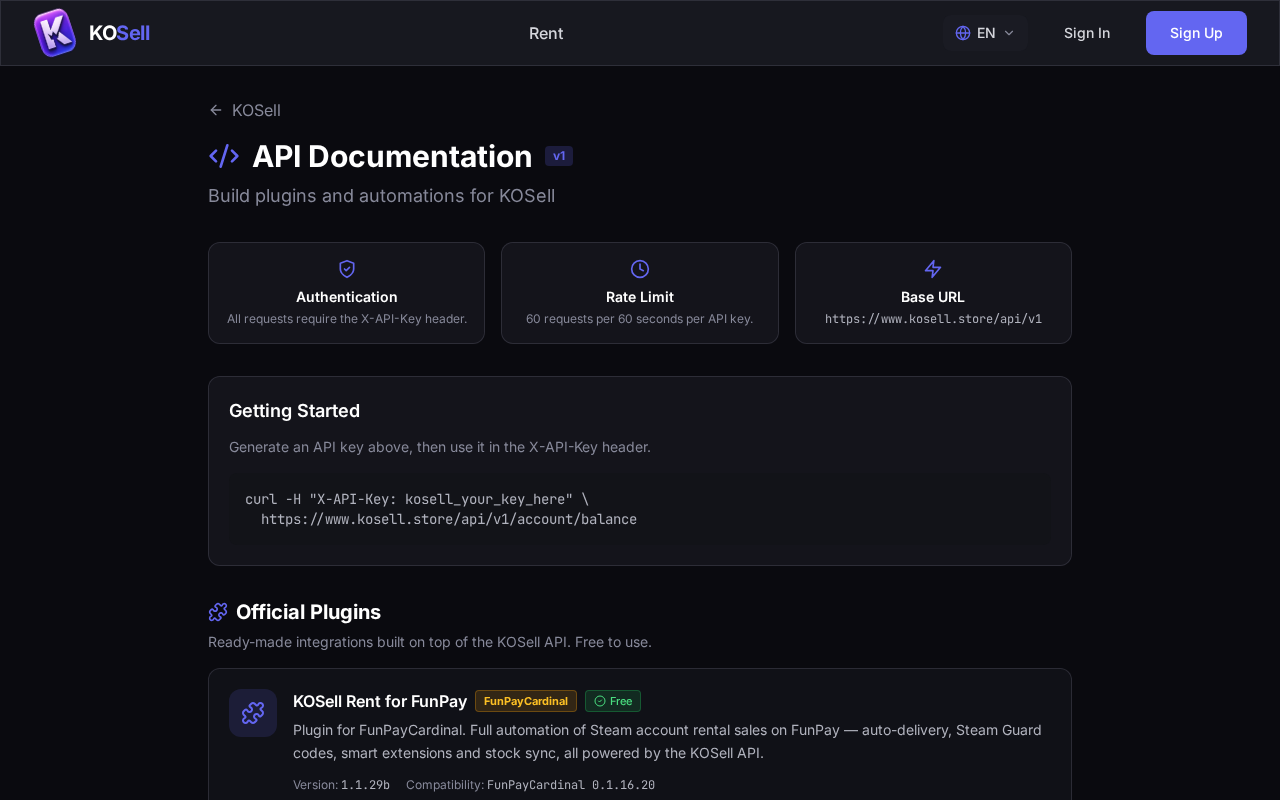Click the KOSell logo icon
This screenshot has height=800, width=1280.
55,33
